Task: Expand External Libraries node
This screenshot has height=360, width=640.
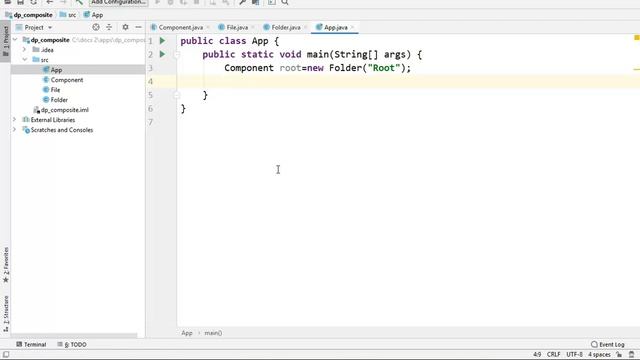Action: (x=15, y=120)
